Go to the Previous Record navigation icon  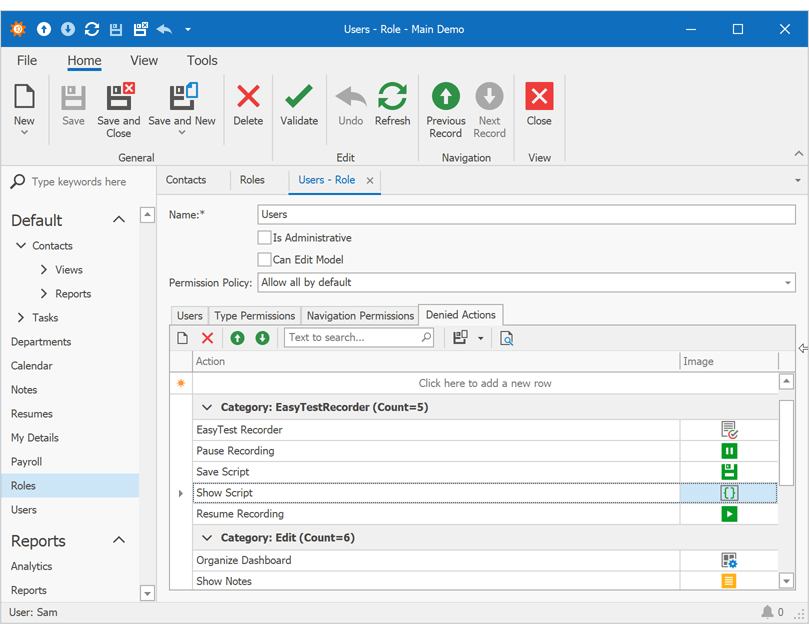click(445, 105)
